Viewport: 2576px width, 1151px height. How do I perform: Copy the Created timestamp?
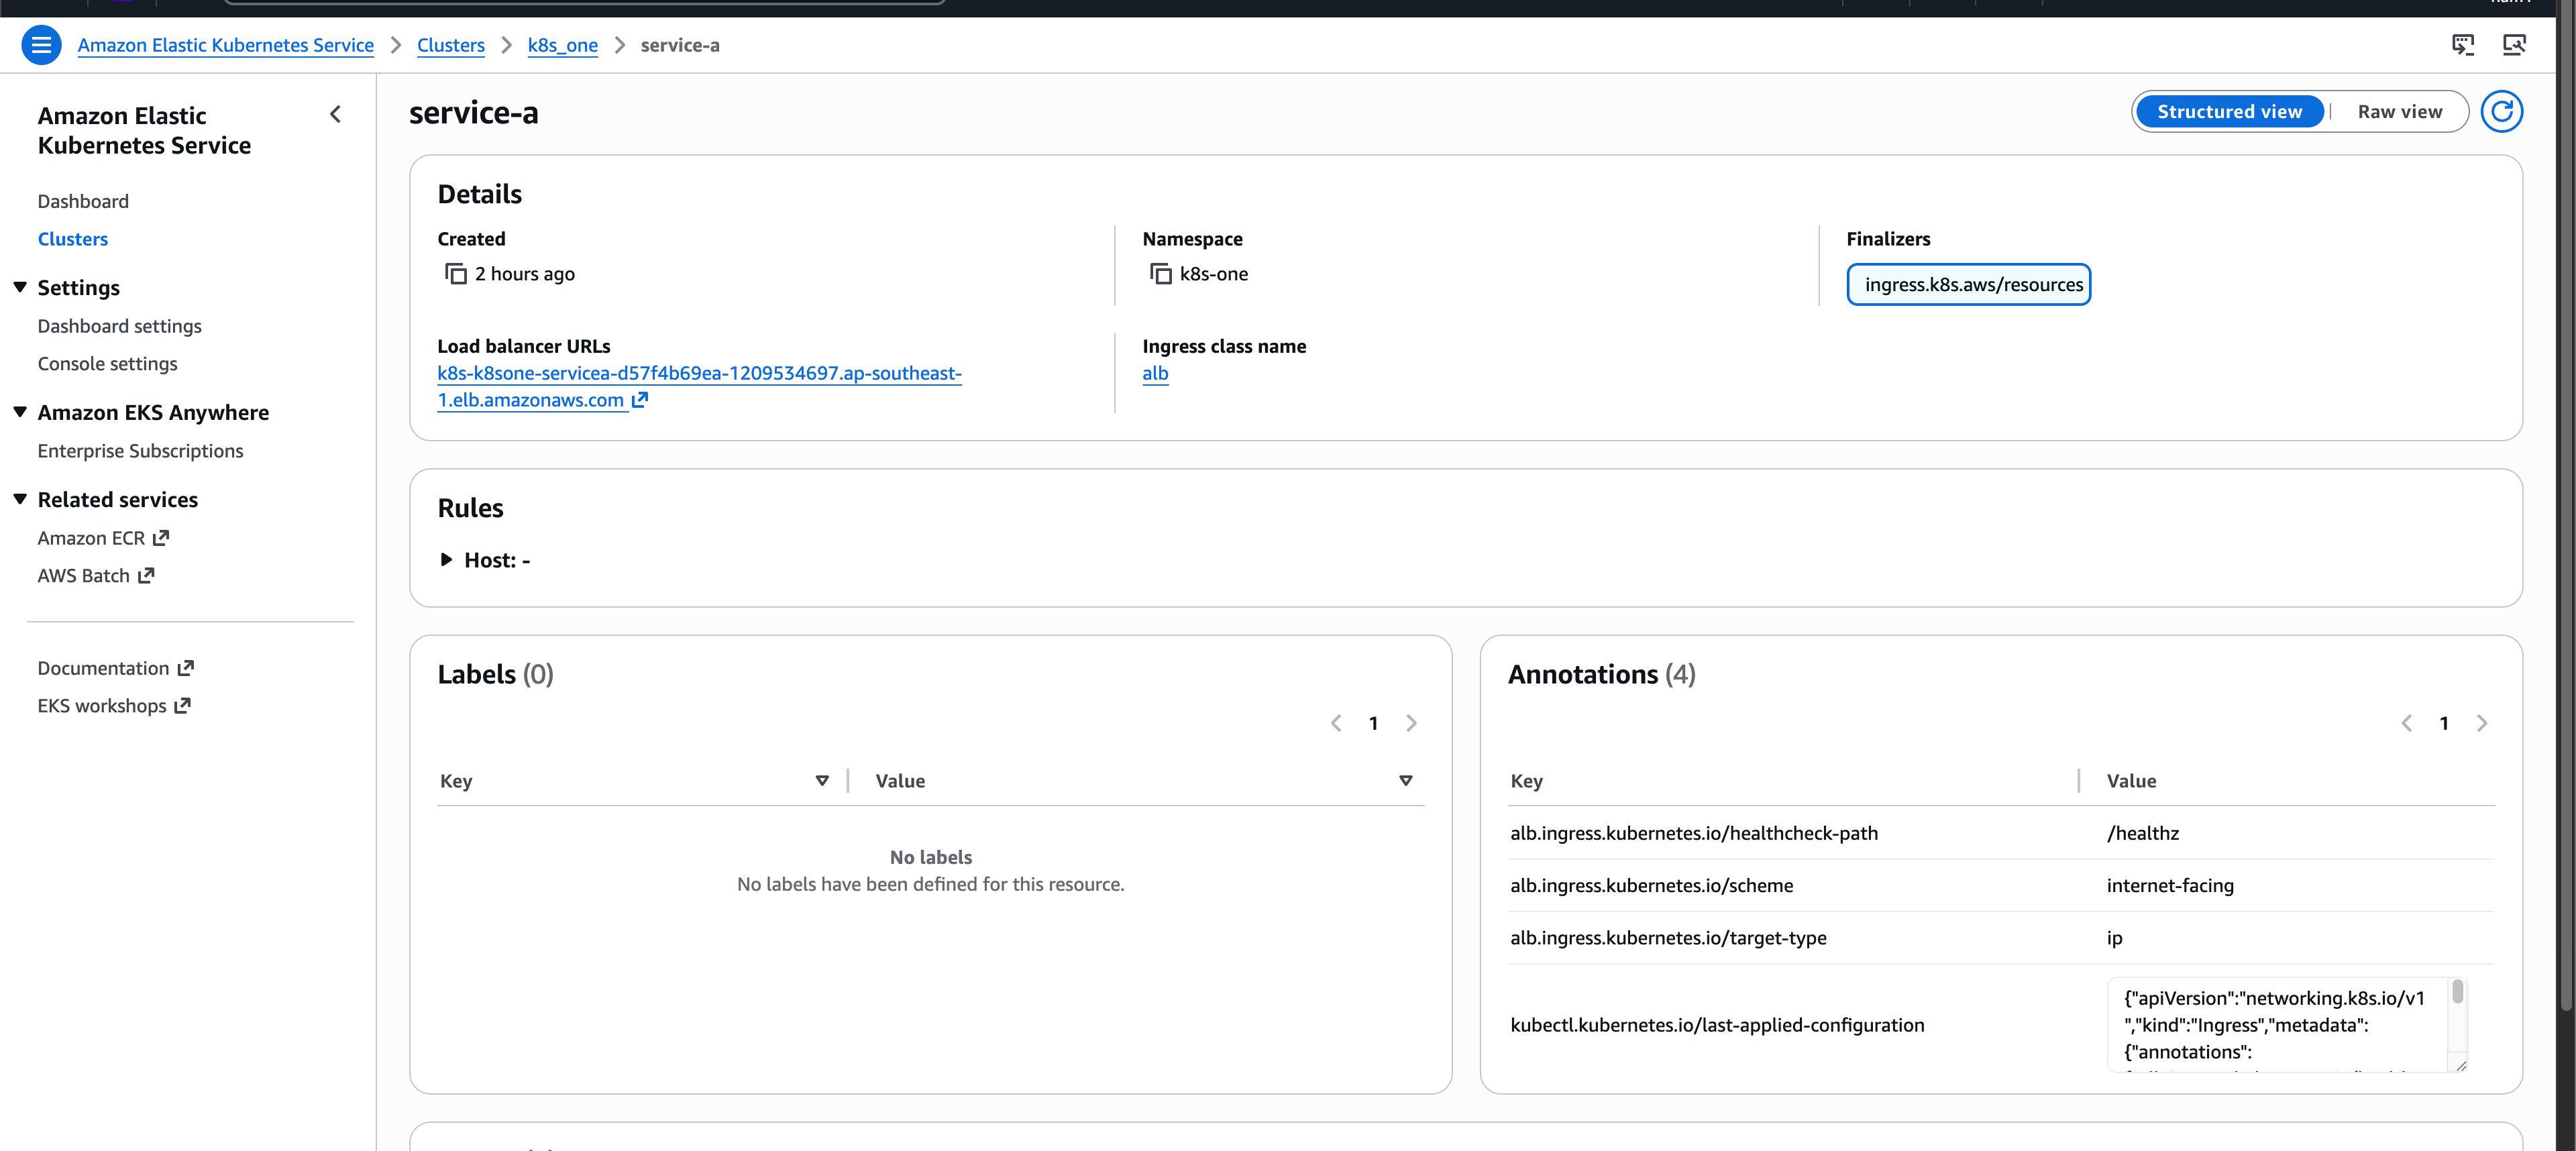[456, 274]
